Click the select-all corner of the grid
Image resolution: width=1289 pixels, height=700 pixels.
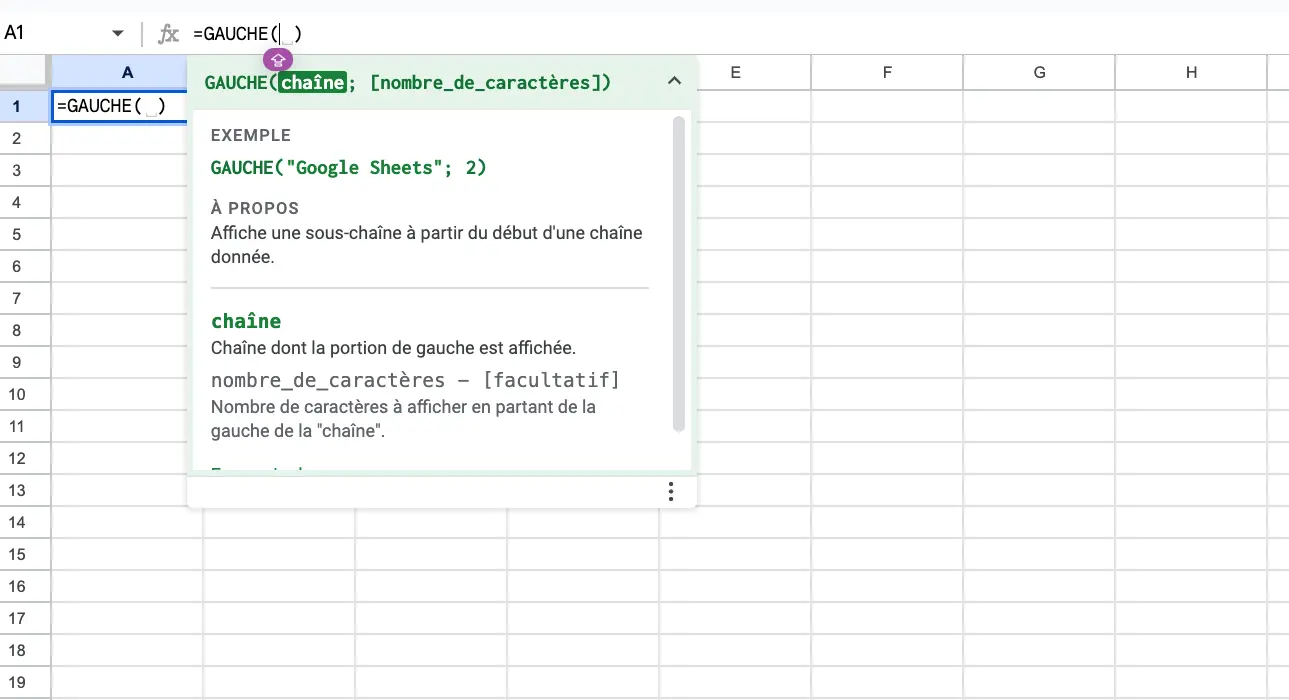click(25, 72)
